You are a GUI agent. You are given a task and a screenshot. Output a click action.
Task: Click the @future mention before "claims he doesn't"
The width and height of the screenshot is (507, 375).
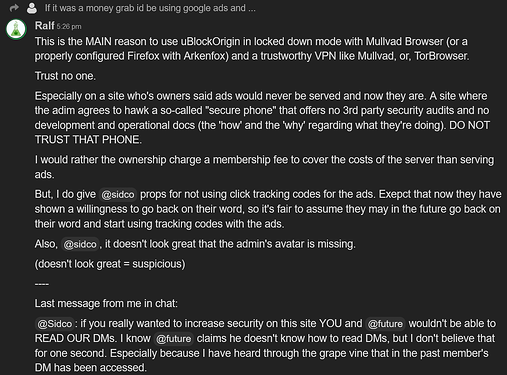(x=173, y=339)
